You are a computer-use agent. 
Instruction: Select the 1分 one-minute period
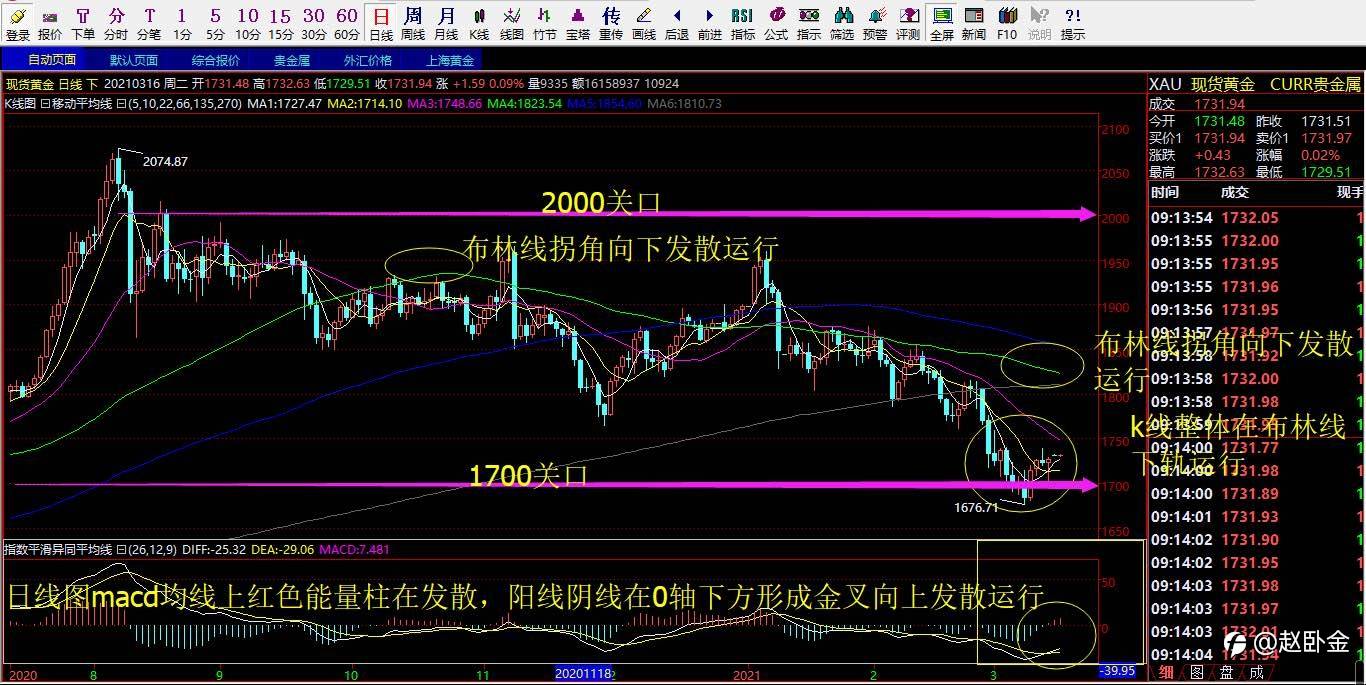pos(181,22)
